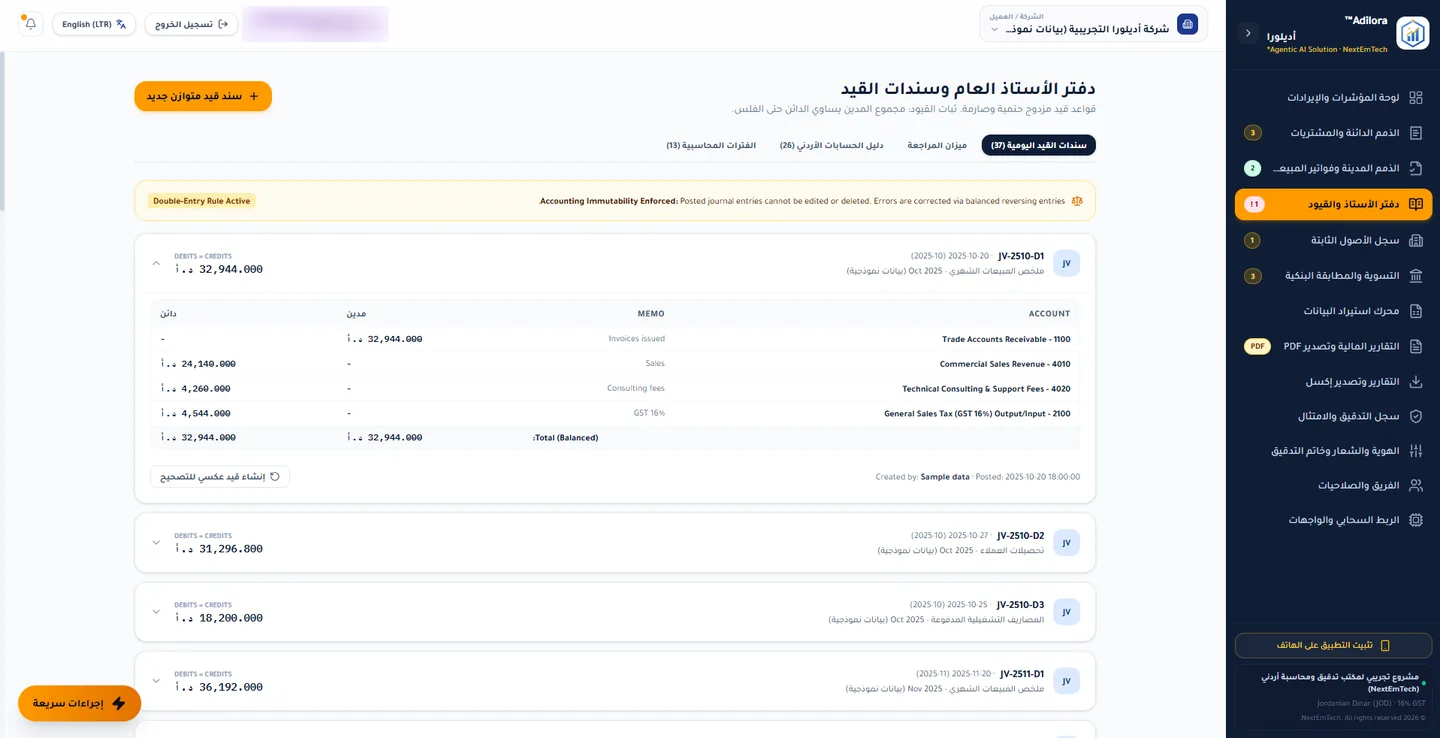Open الذمم المدينة وفواتير المبيعات sidebar icon
1440x738 pixels.
coord(1415,169)
